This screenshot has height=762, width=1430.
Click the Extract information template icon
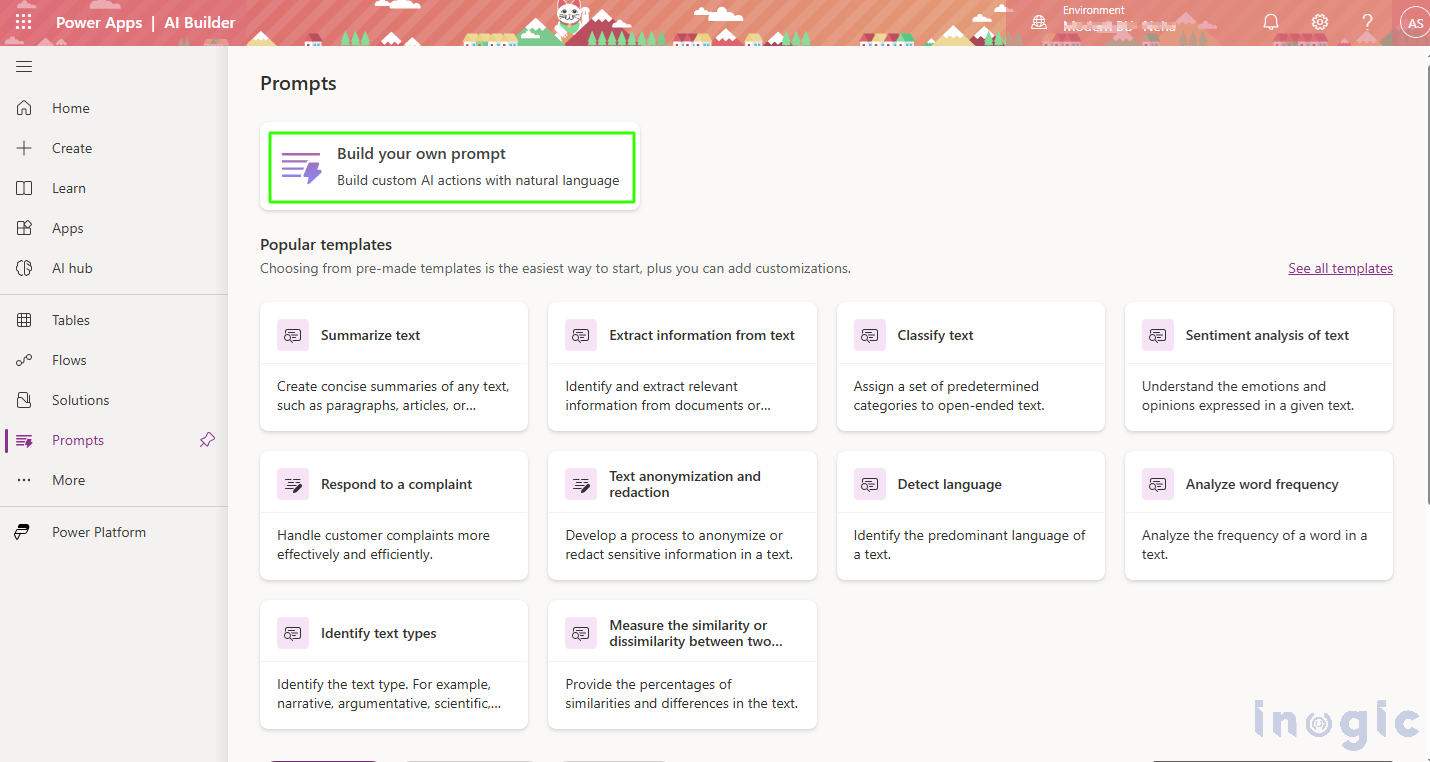581,335
